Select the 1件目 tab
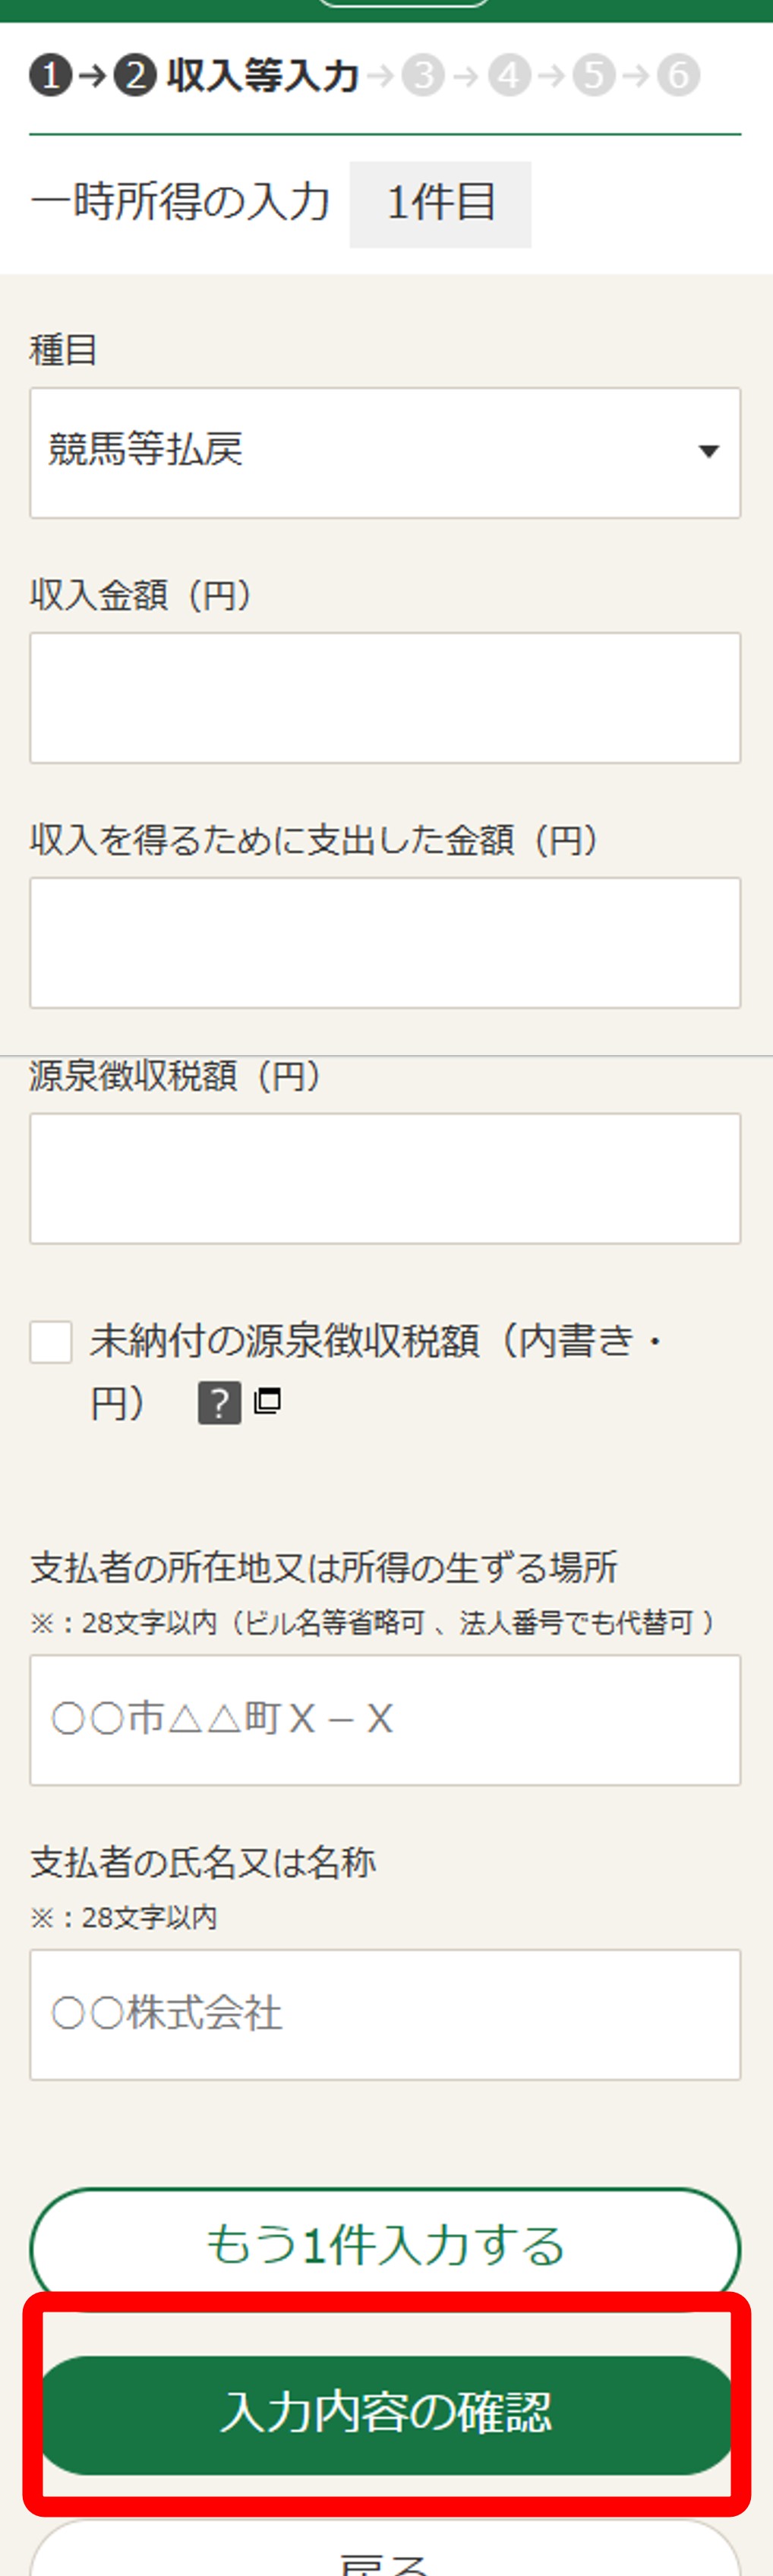773x2576 pixels. 440,204
